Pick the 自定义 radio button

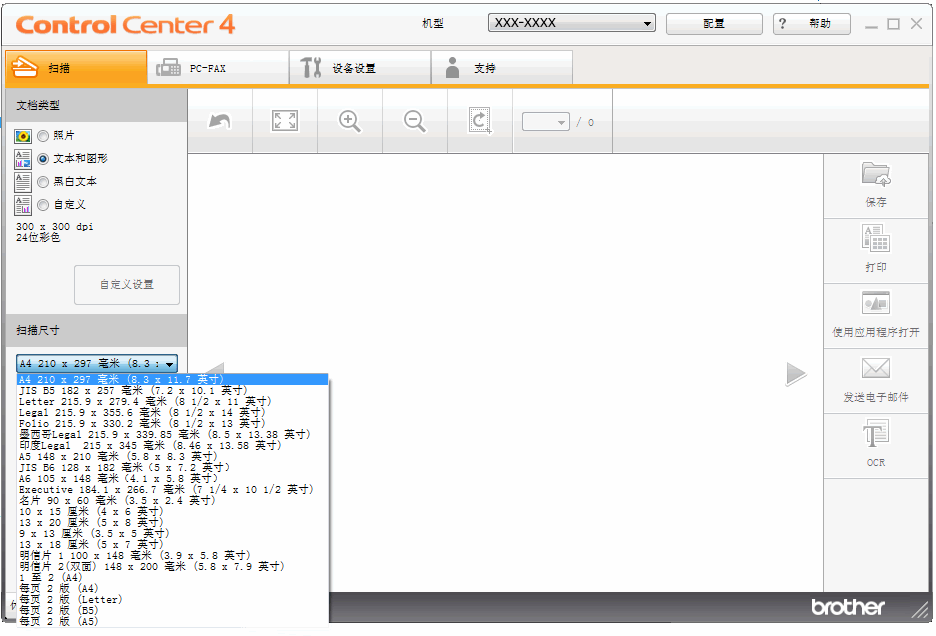43,205
